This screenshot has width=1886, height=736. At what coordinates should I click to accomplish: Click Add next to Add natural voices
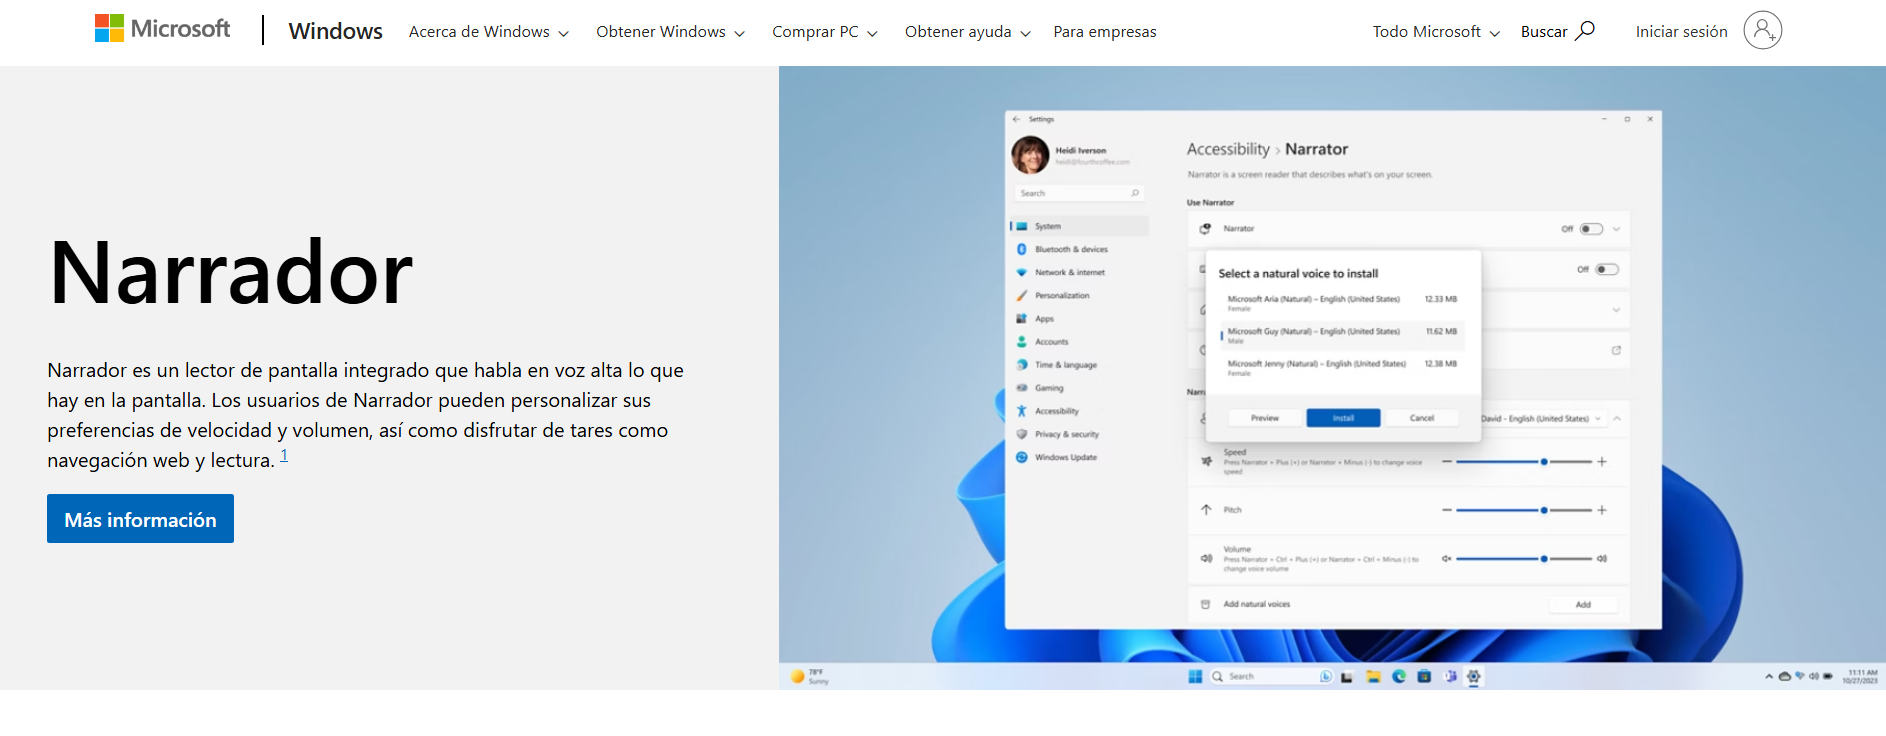click(1583, 605)
